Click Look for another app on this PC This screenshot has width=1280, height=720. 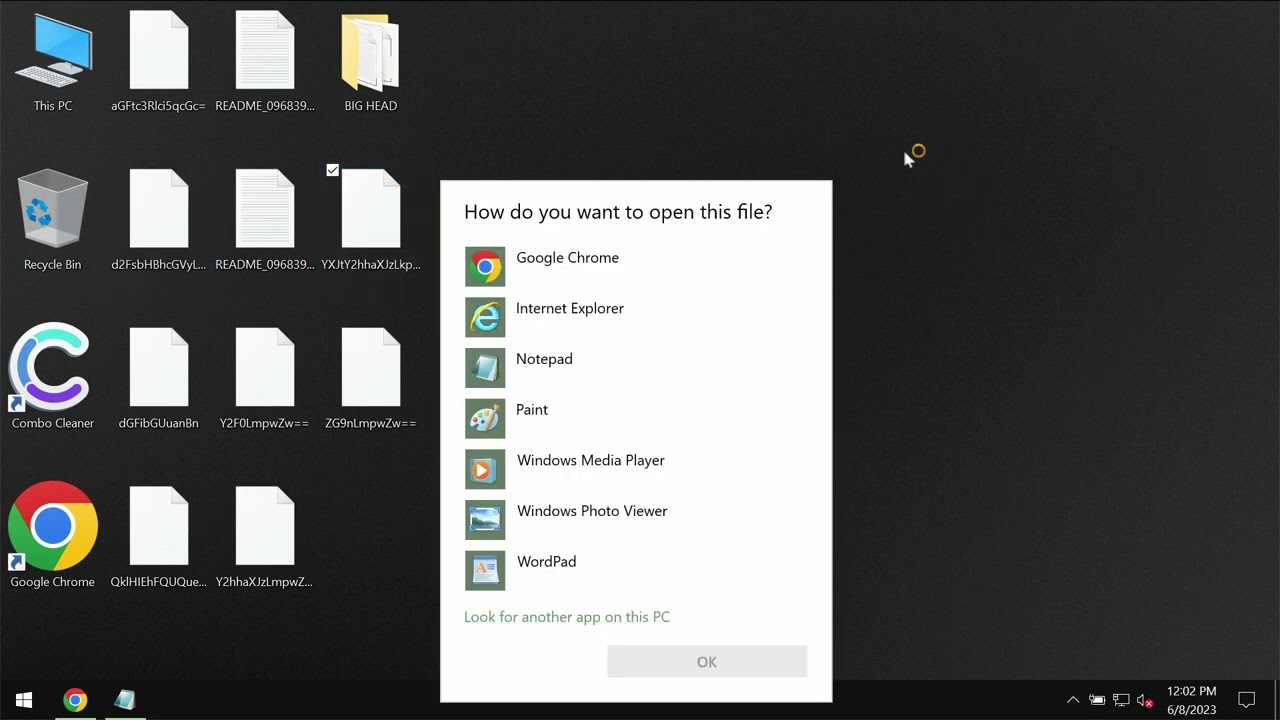pyautogui.click(x=567, y=617)
